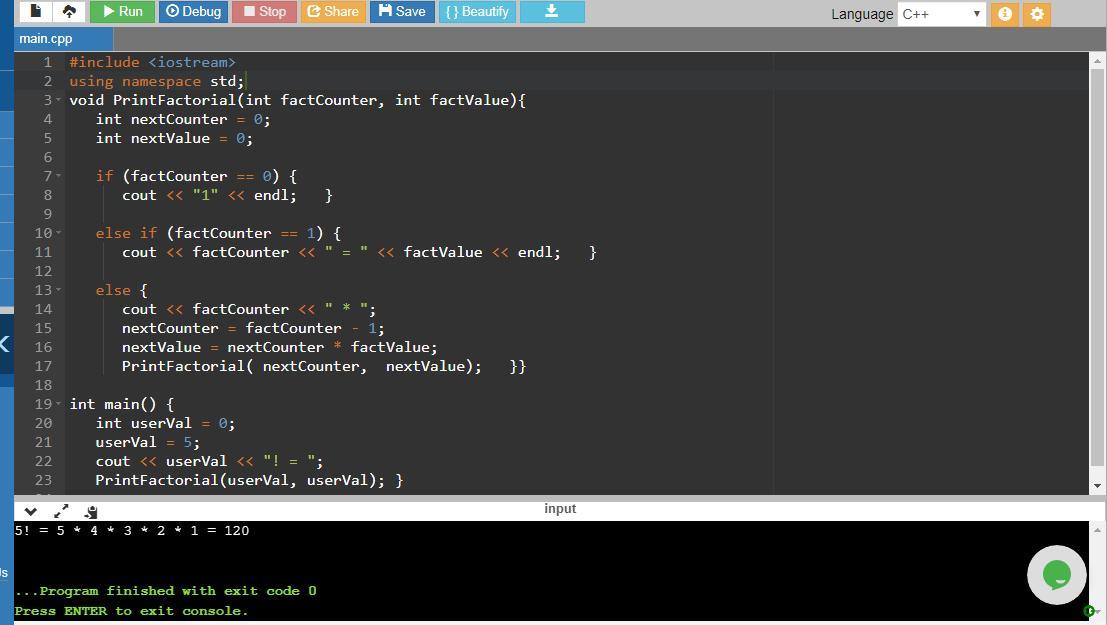1107x625 pixels.
Task: Switch to the main.cpp tab
Action: tap(47, 38)
